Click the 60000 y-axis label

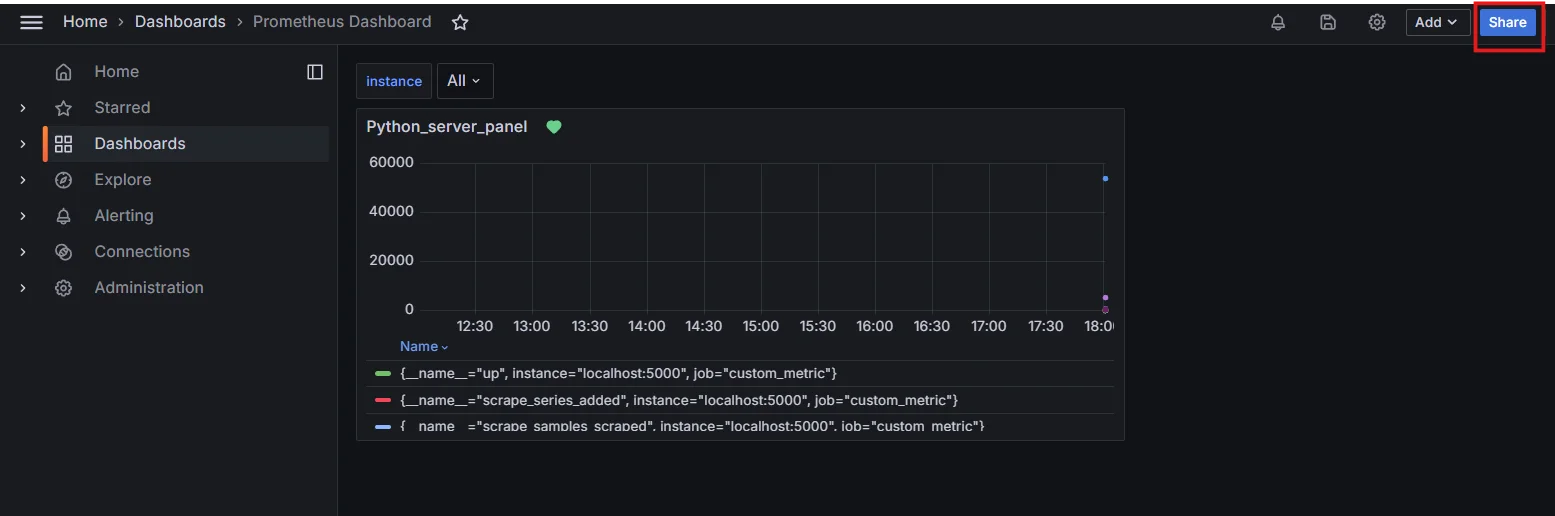pos(390,162)
